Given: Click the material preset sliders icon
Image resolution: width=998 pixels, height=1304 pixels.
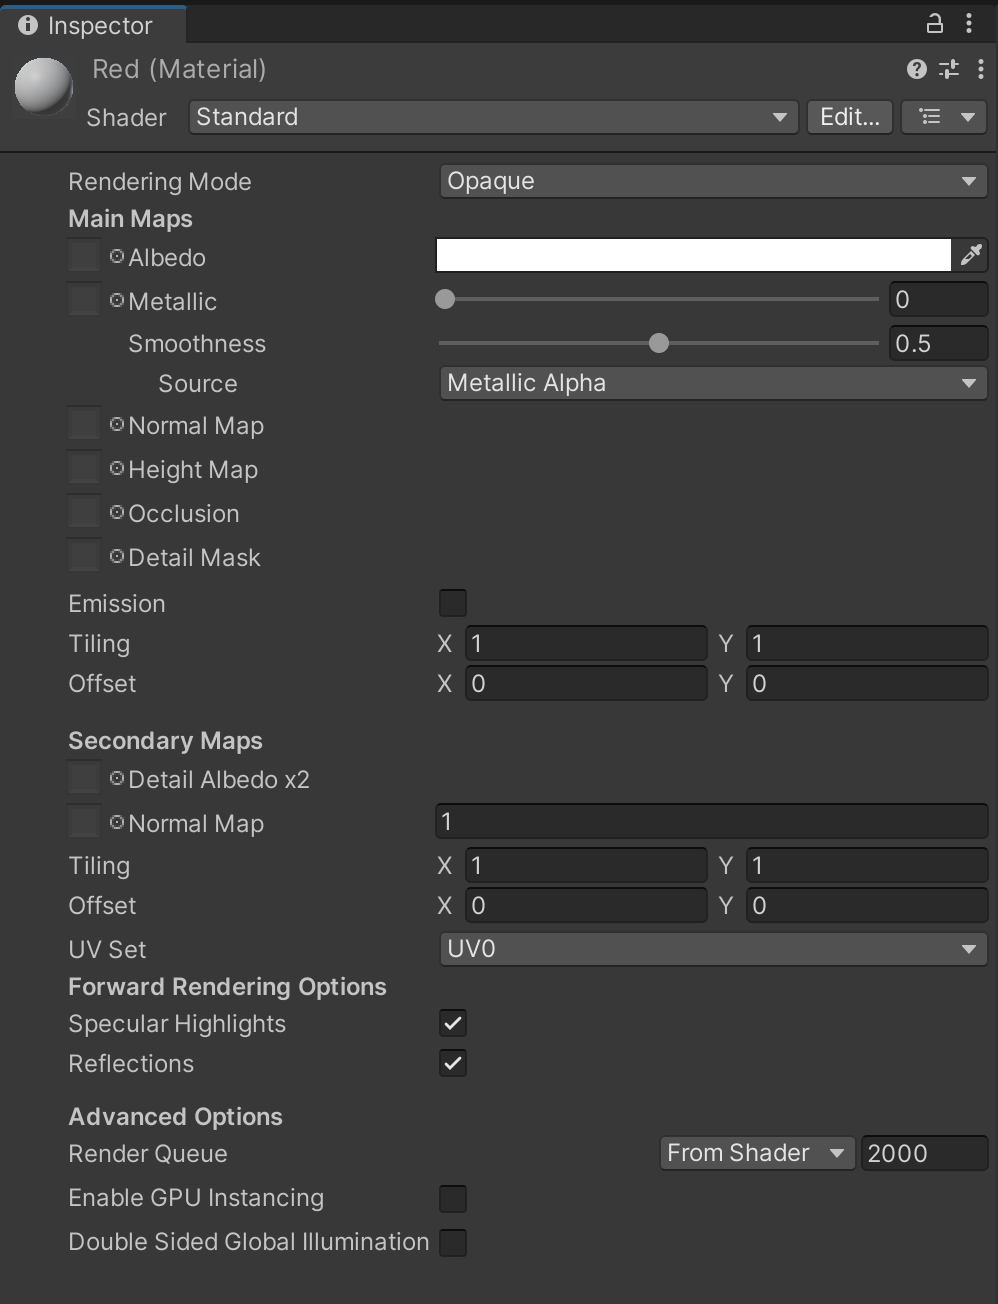Looking at the screenshot, I should 948,69.
